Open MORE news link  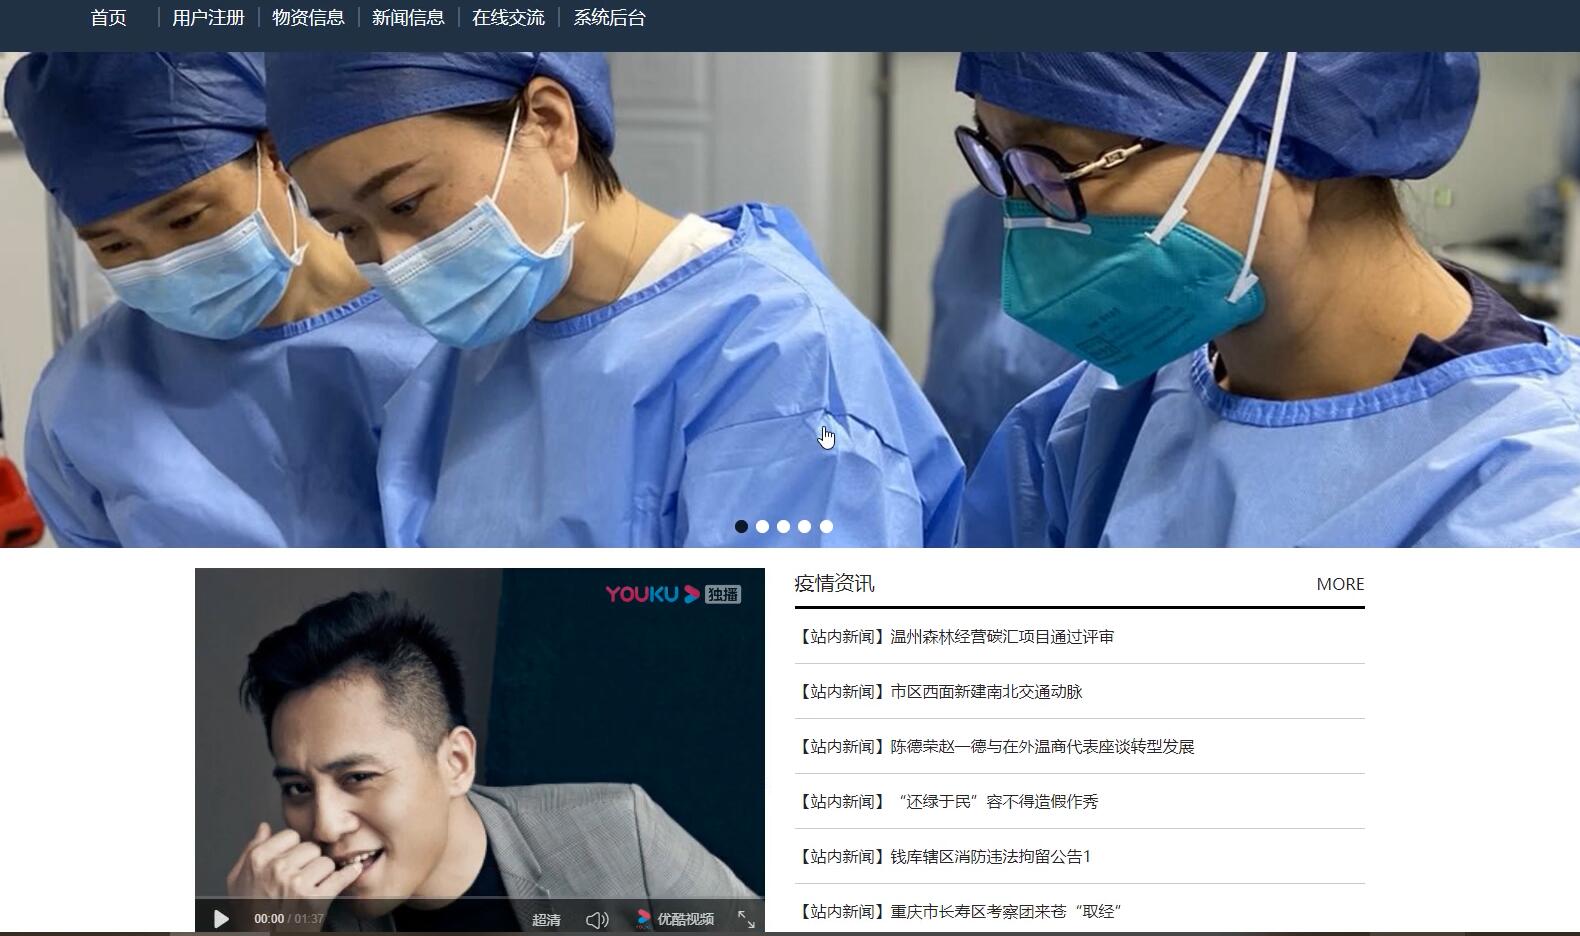click(1340, 584)
